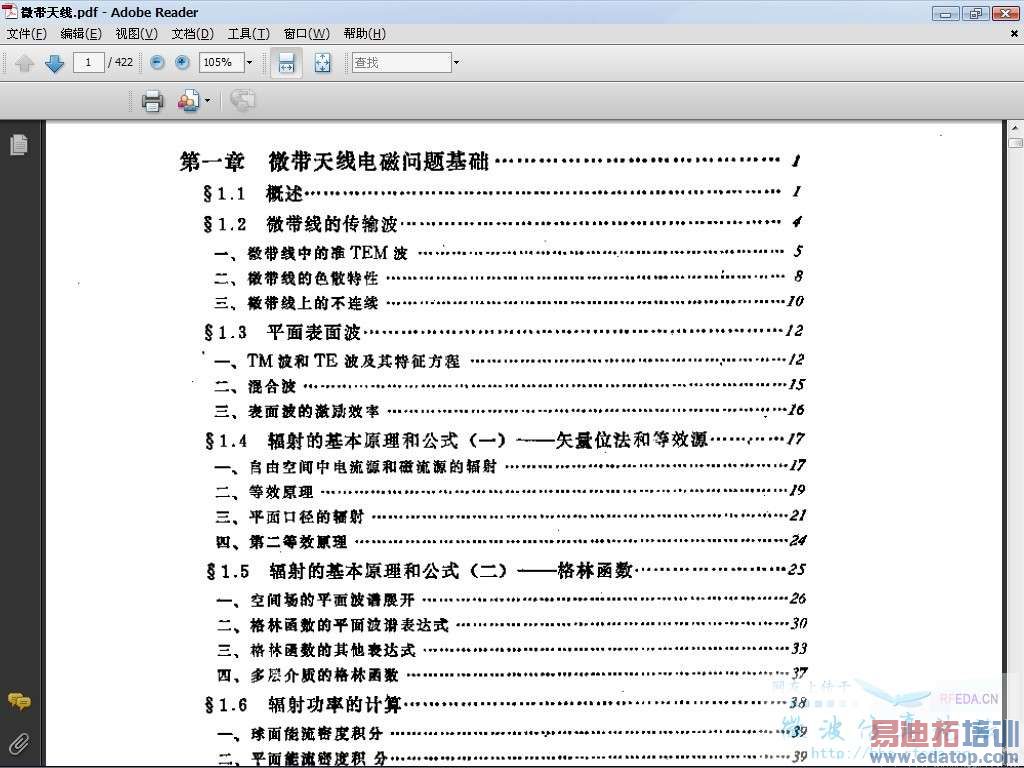The width and height of the screenshot is (1024, 768).
Task: Click the 查找 search box
Action: click(402, 63)
